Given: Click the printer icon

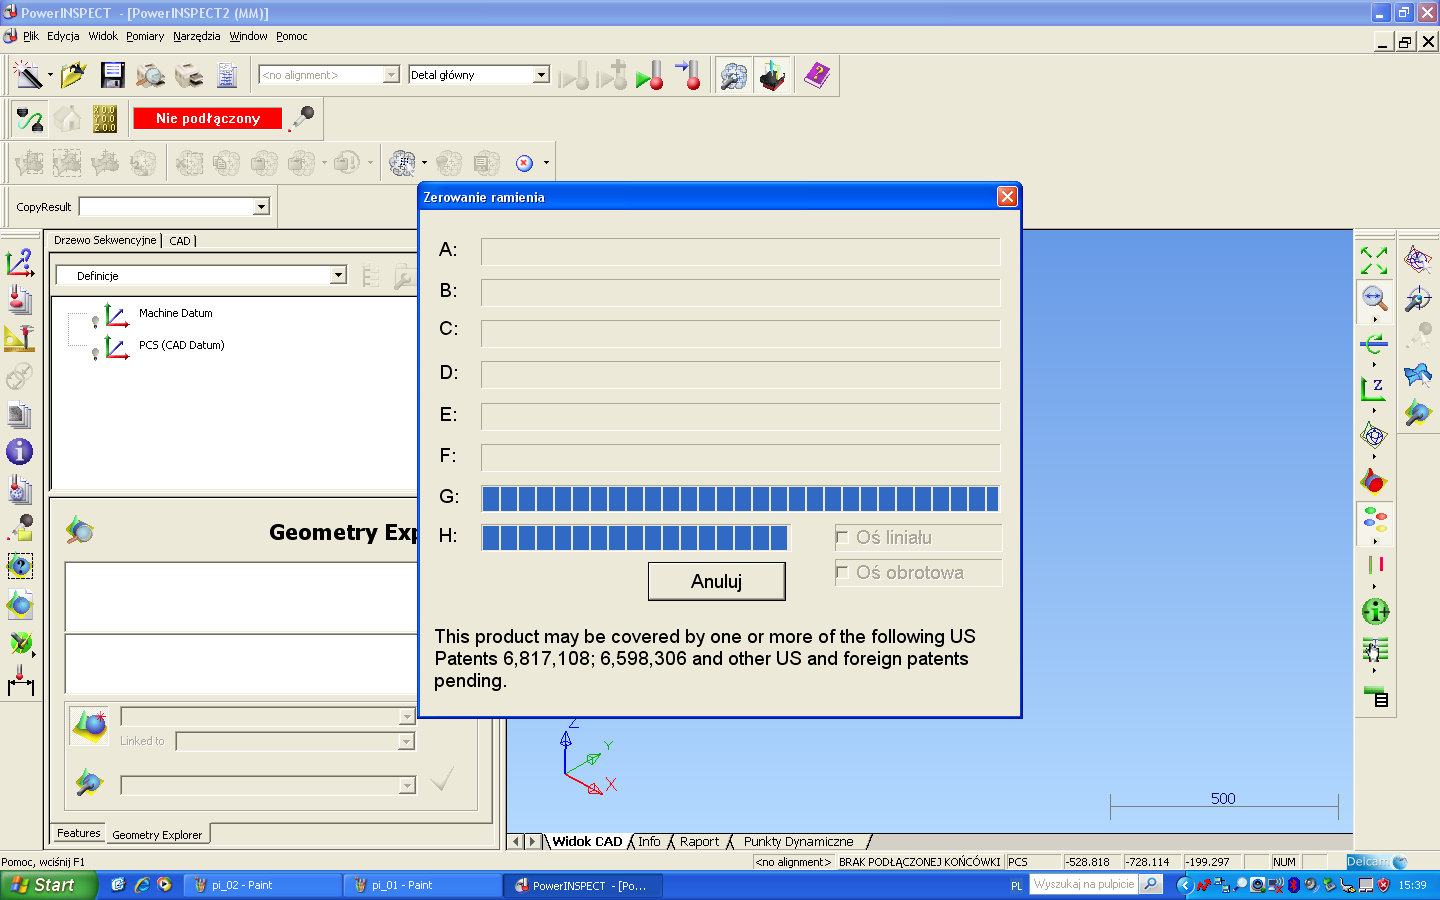Looking at the screenshot, I should pyautogui.click(x=188, y=75).
